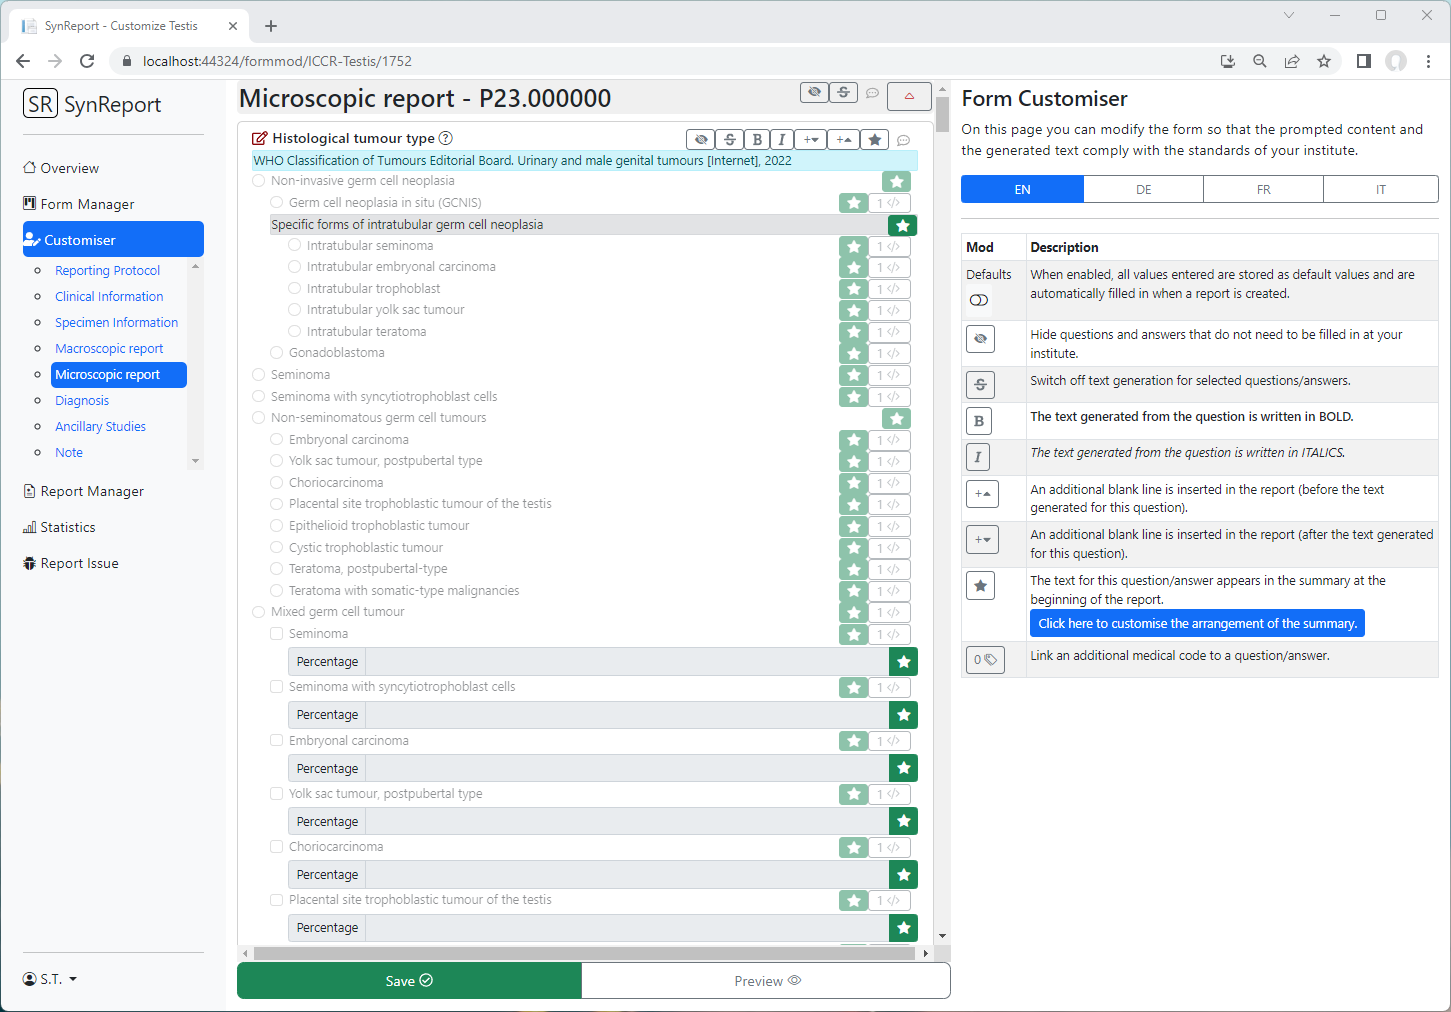Toggle italics for Histological tumour type question
Viewport: 1451px width, 1012px height.
[x=782, y=140]
